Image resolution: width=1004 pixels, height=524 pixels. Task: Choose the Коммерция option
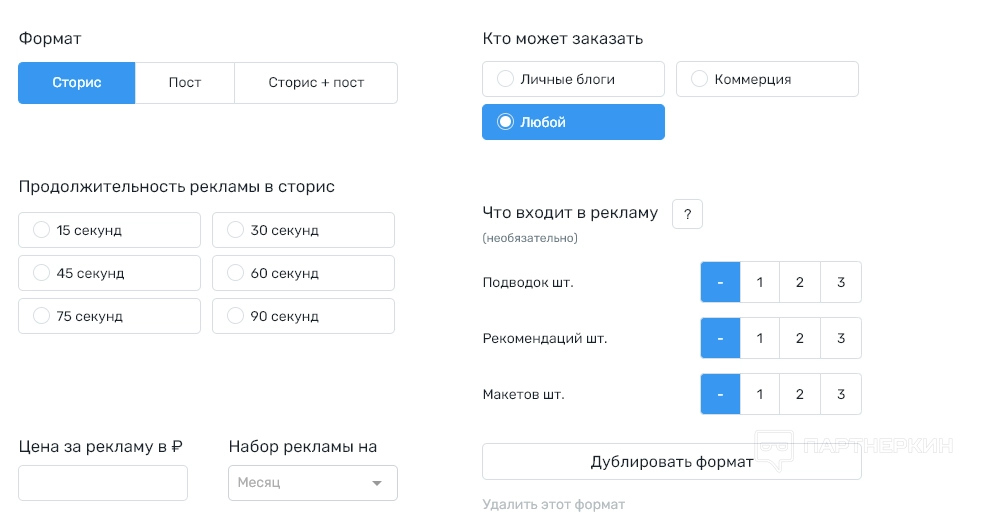tap(700, 79)
